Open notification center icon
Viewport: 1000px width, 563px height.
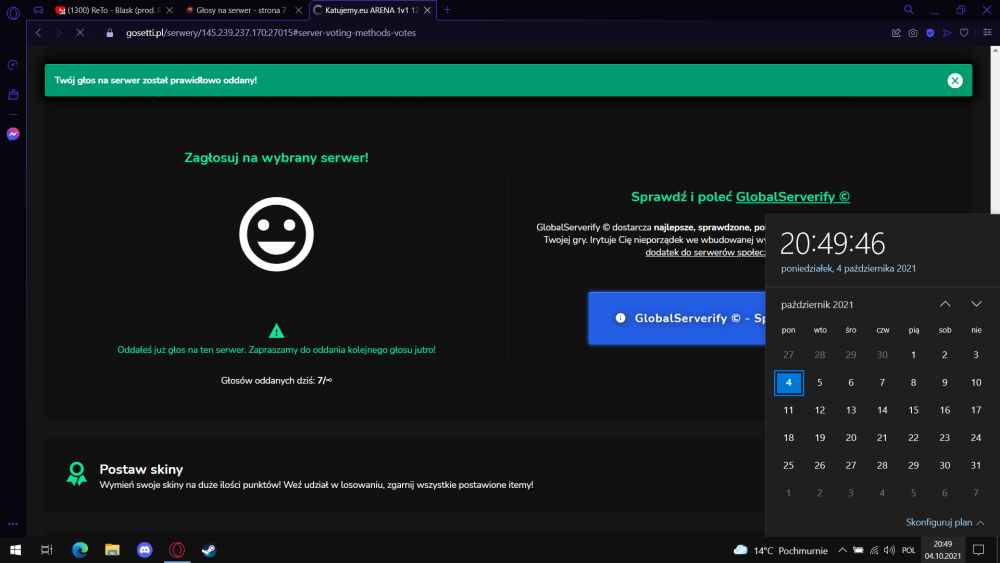978,550
